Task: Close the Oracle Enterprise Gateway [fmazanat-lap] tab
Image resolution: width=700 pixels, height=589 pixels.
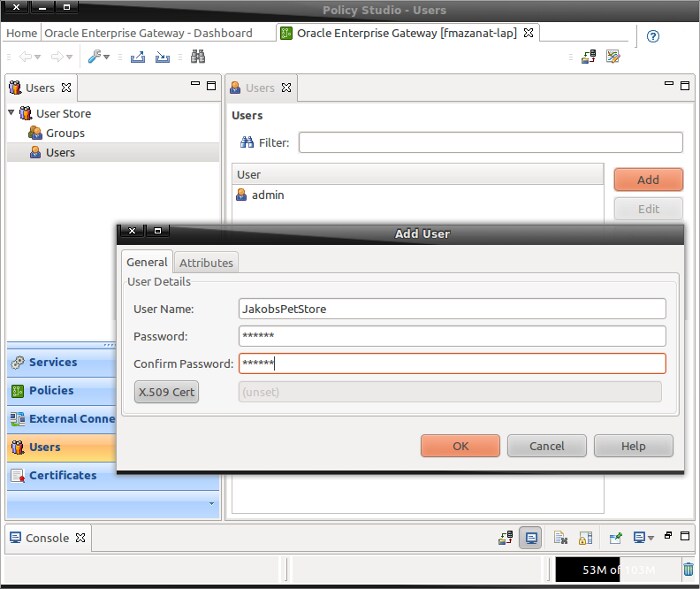Action: point(528,33)
